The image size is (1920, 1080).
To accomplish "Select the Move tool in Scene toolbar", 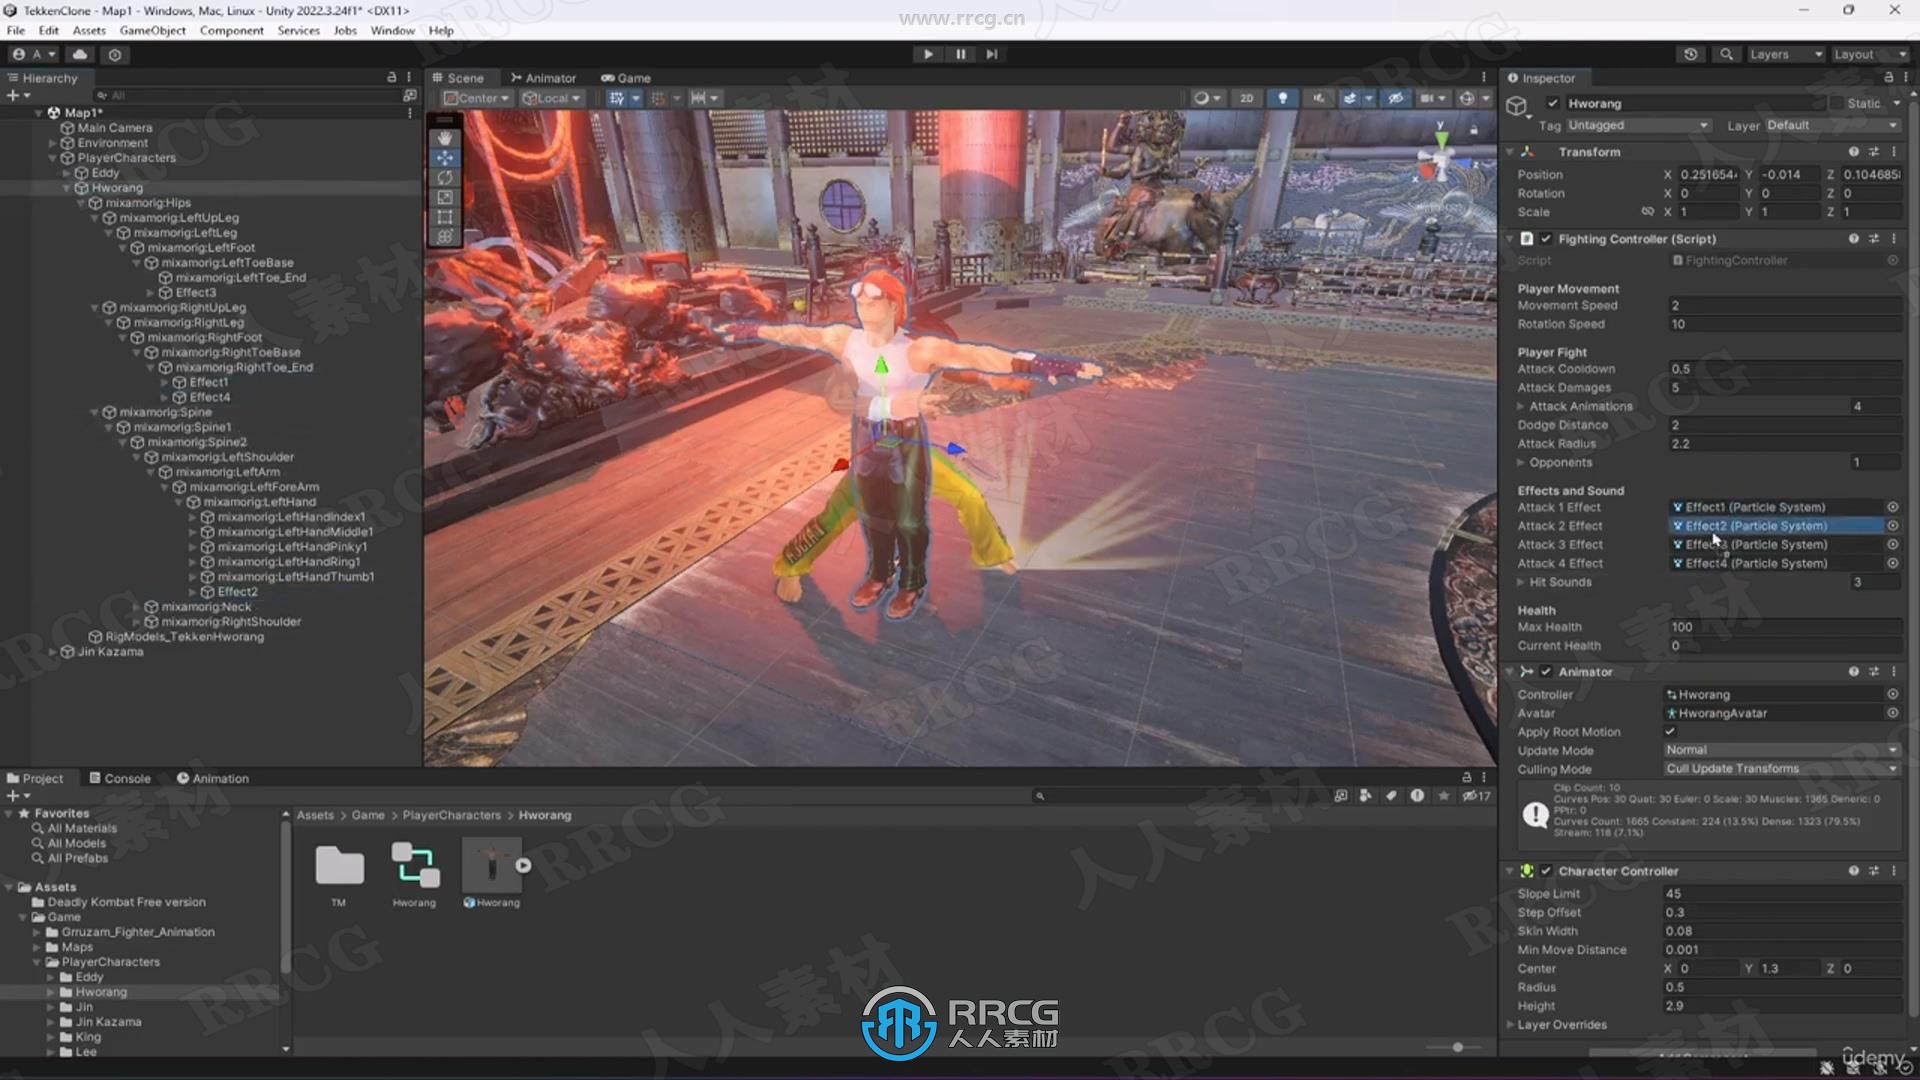I will click(x=445, y=158).
